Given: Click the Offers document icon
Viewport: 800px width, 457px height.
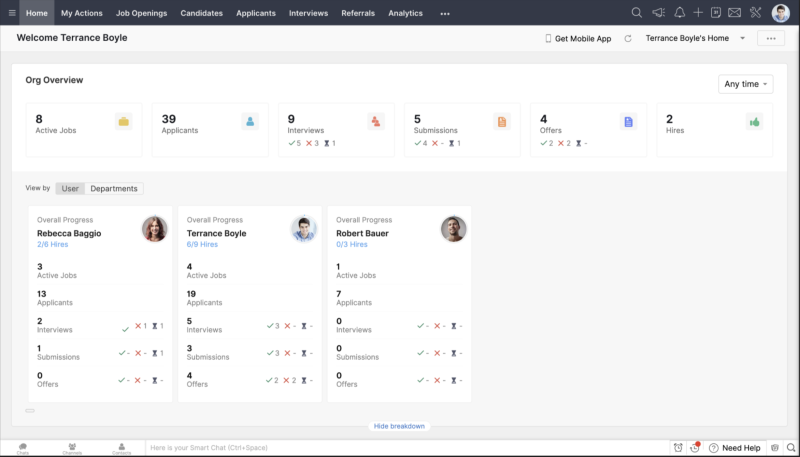Looking at the screenshot, I should click(x=628, y=121).
